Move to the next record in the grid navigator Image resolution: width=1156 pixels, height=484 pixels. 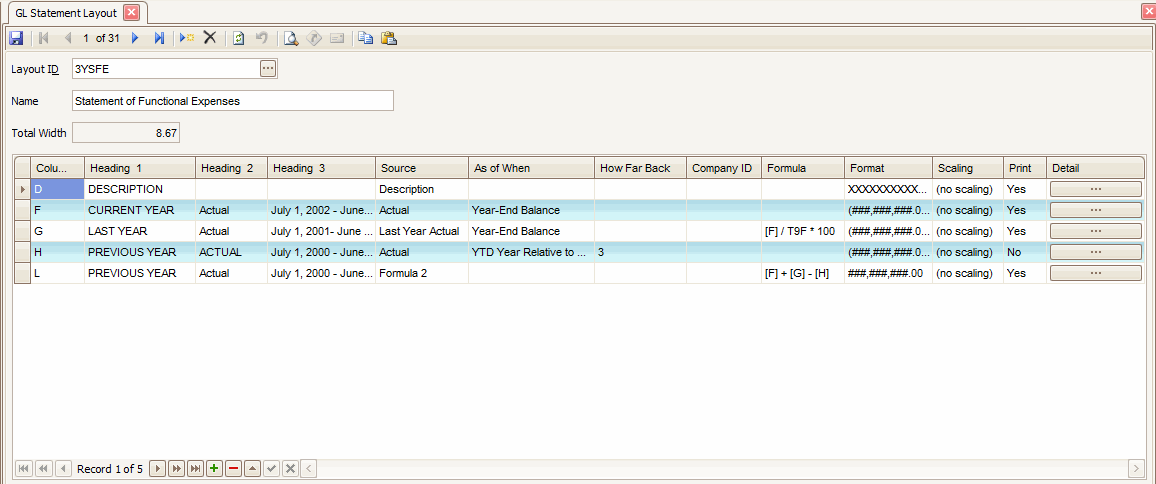[157, 469]
